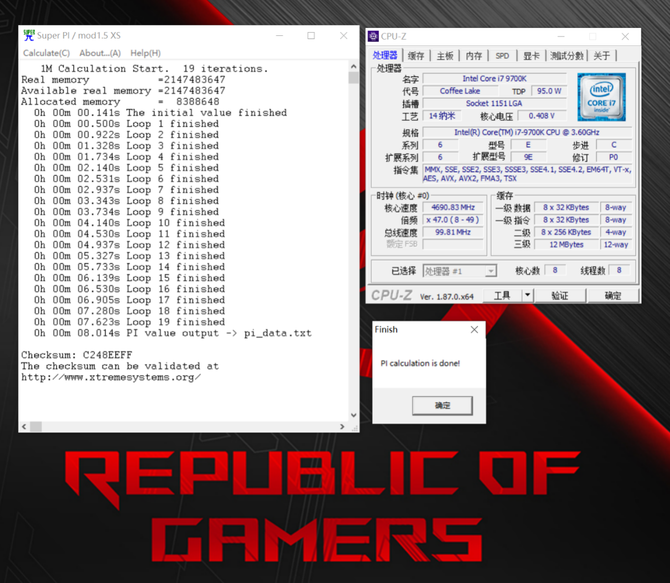Switch to the 内存 tab in CPU-Z

[473, 56]
